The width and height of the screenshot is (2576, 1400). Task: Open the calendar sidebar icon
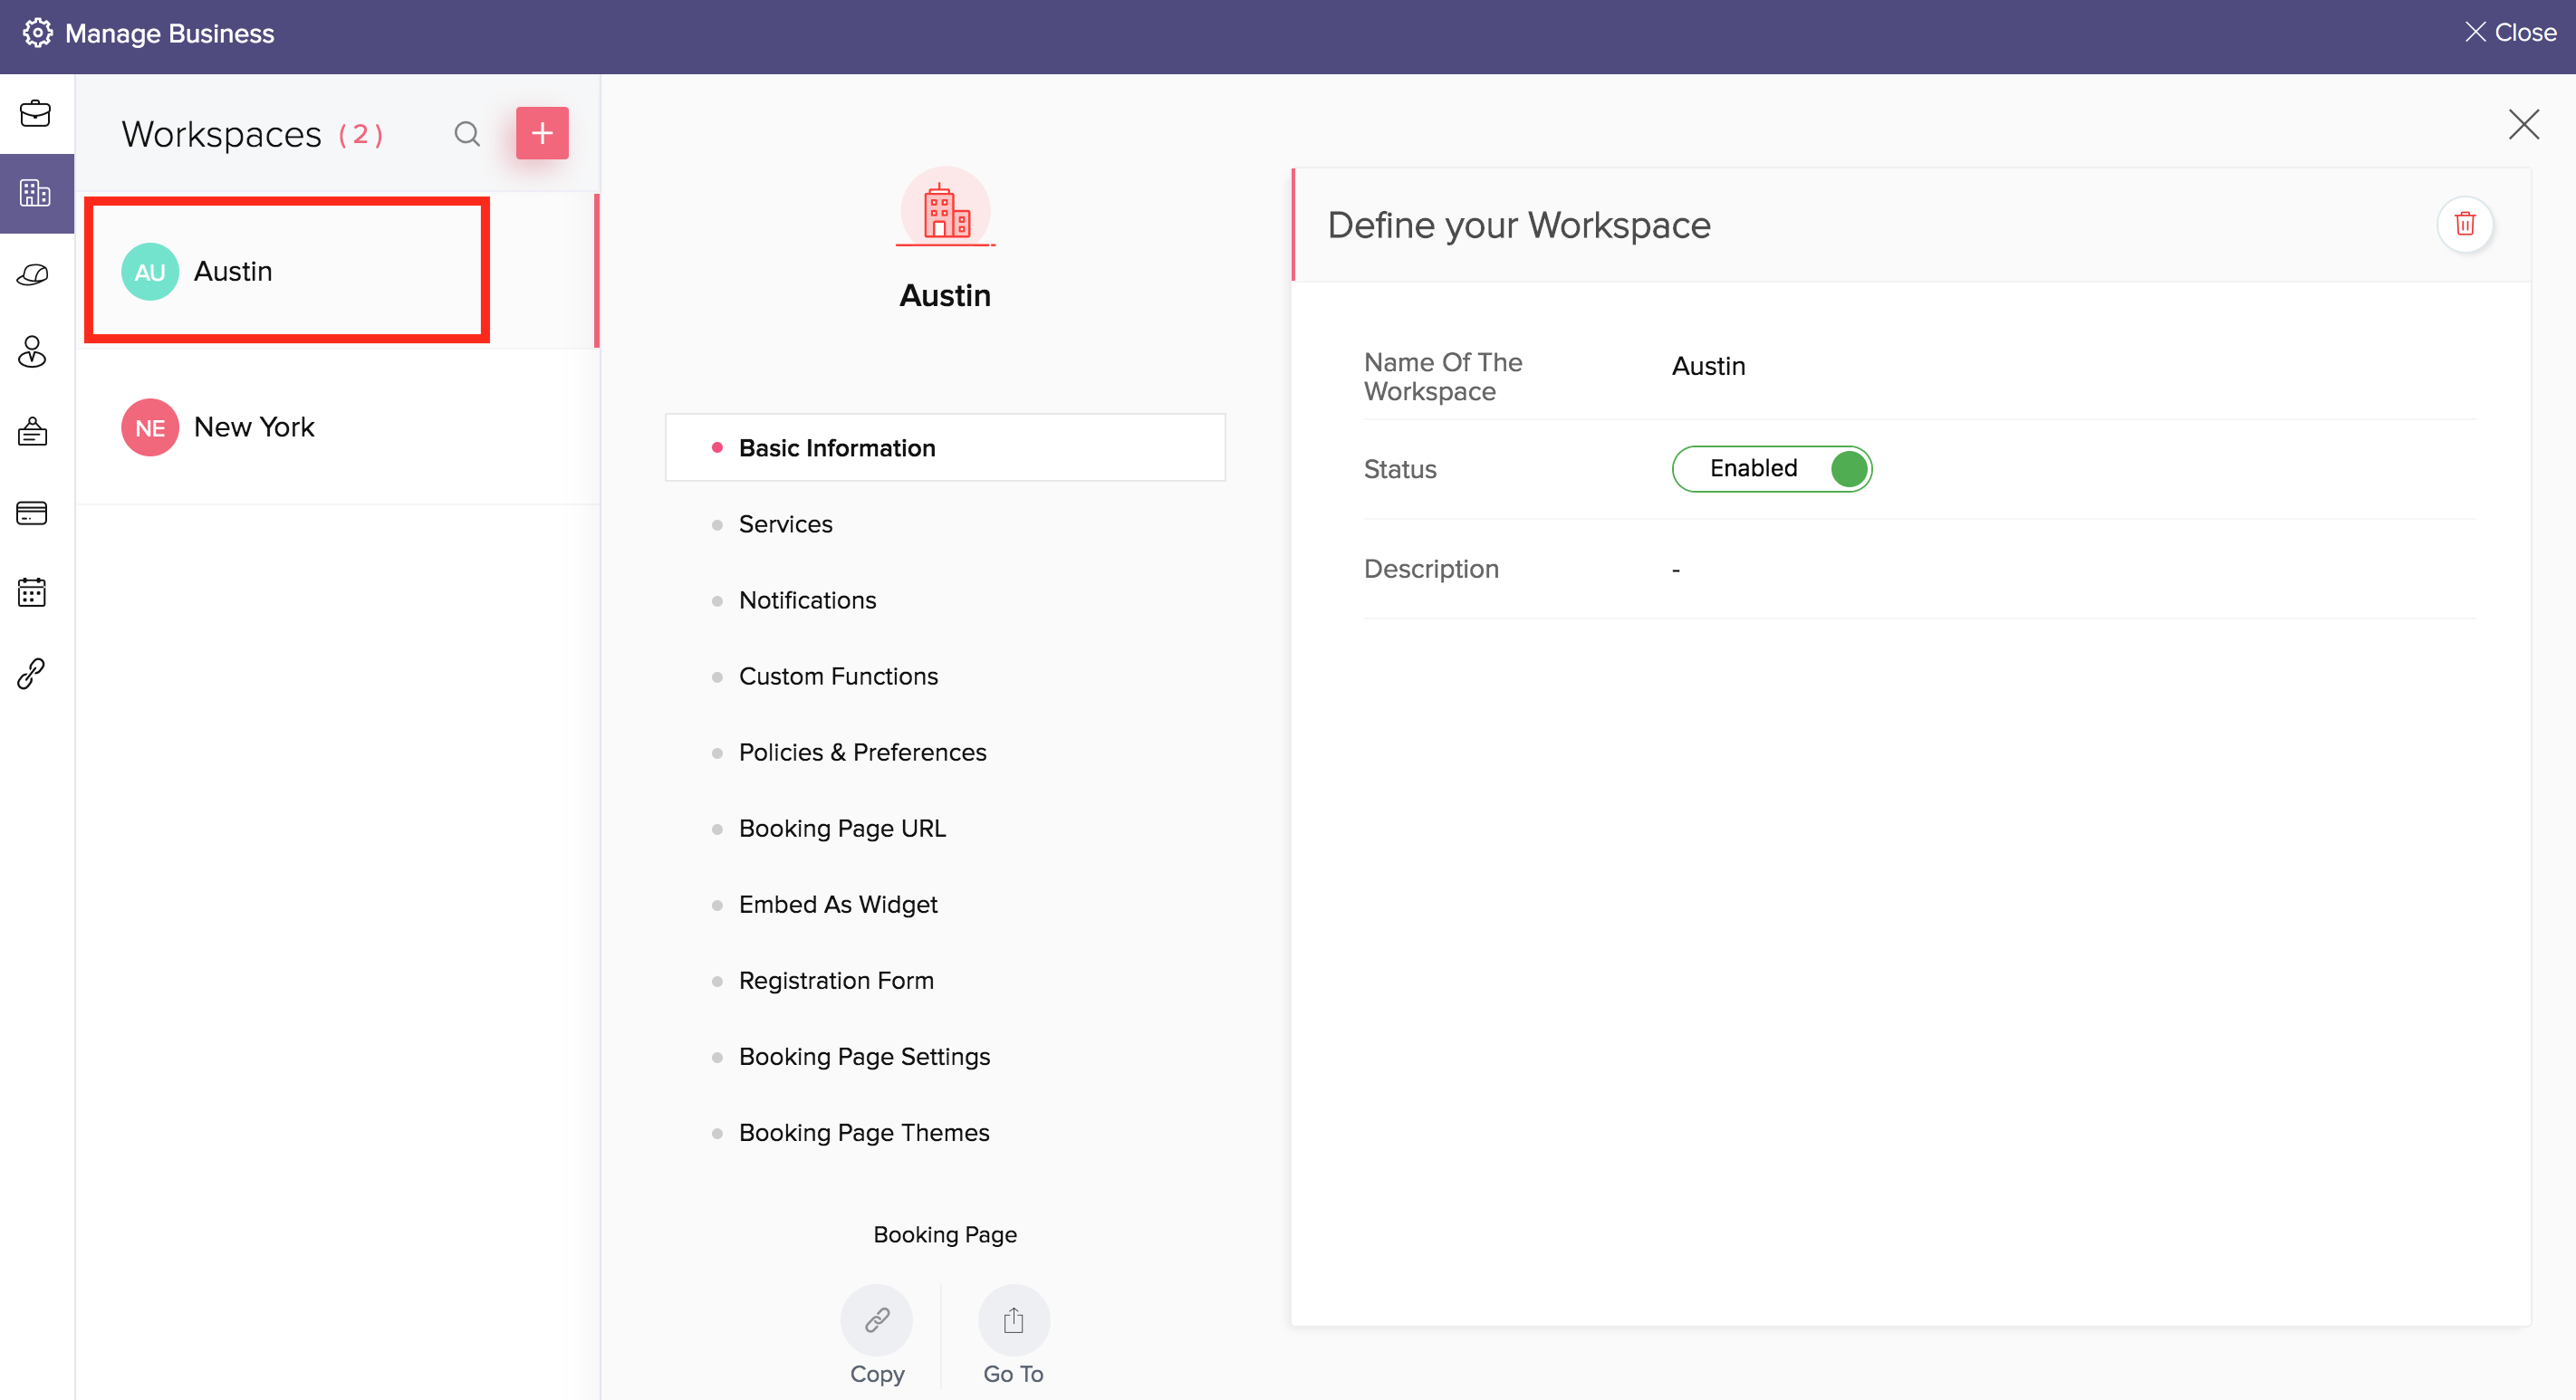[x=32, y=592]
